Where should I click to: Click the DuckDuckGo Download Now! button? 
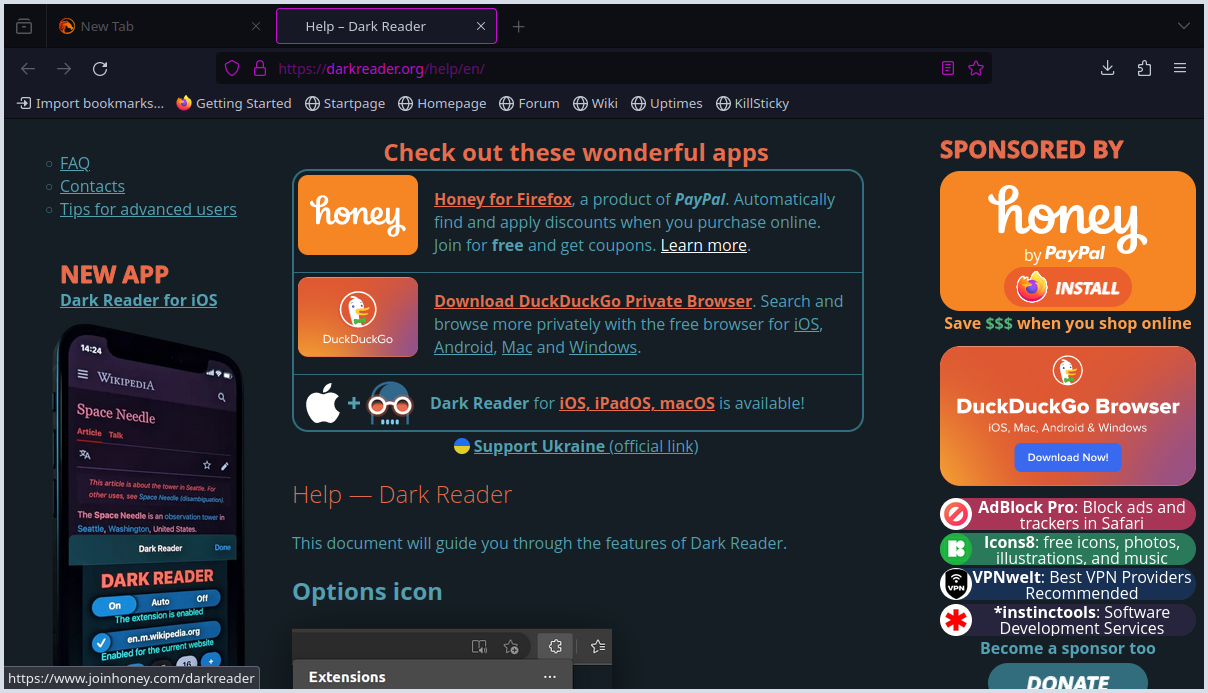click(1068, 457)
